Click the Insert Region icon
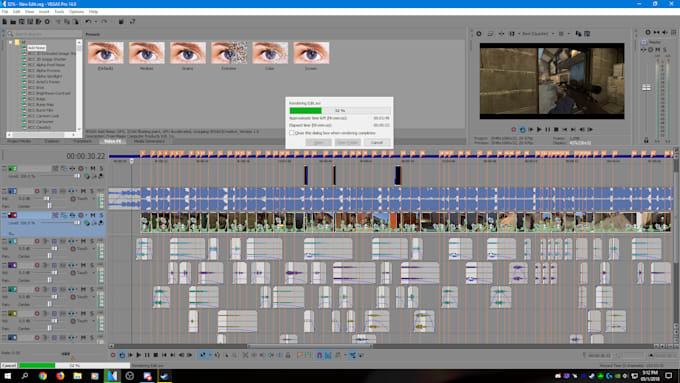The height and width of the screenshot is (383, 680). [308, 355]
